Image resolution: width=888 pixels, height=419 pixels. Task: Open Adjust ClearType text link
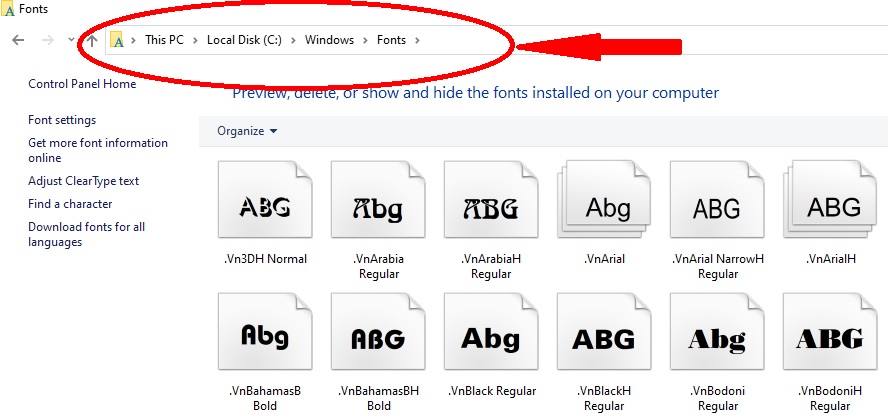pos(83,181)
